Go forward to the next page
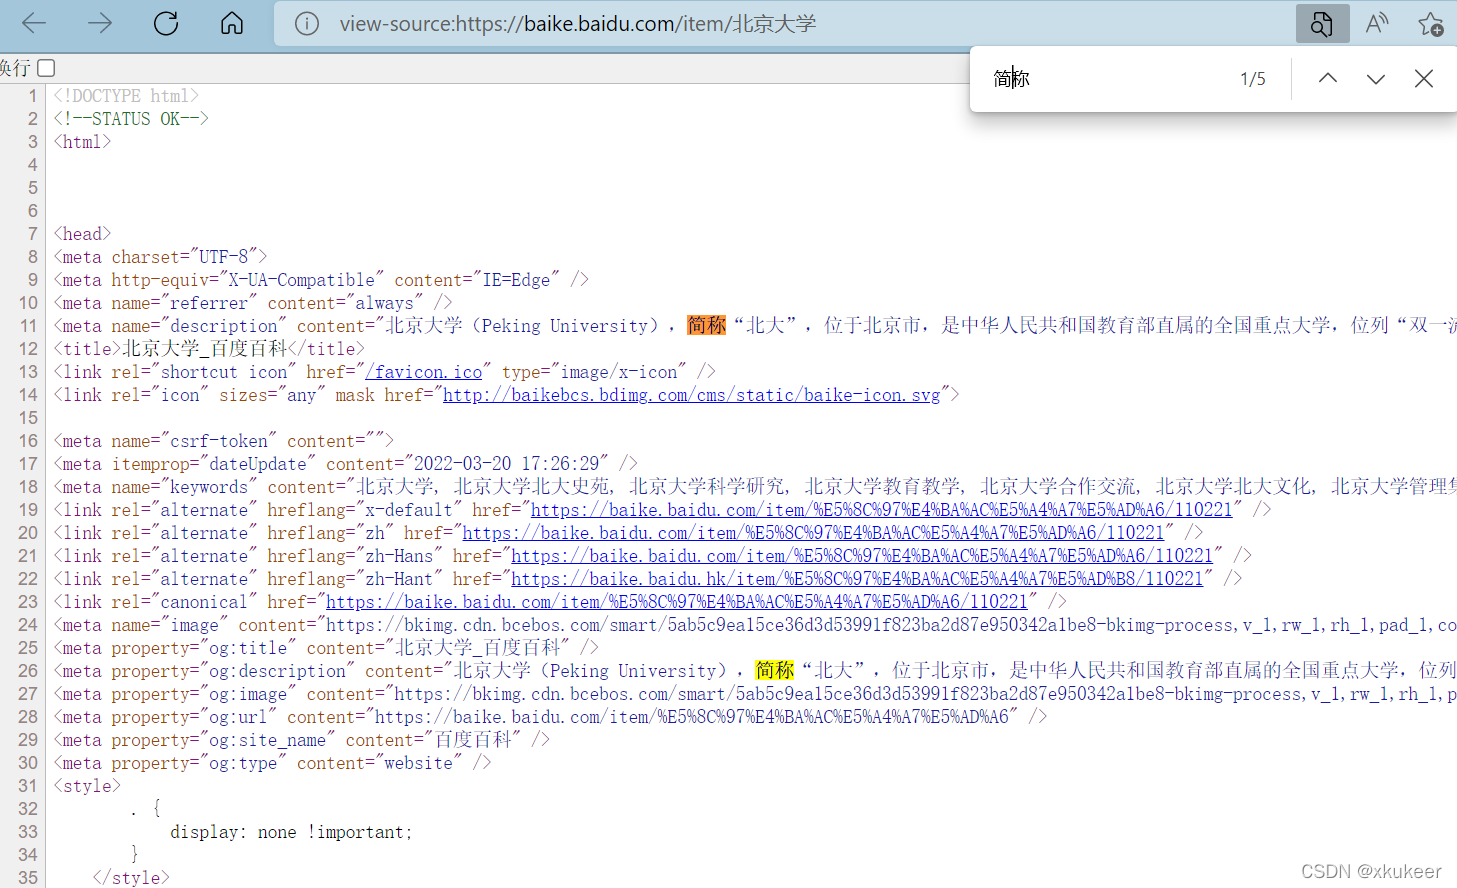The height and width of the screenshot is (888, 1457). click(100, 23)
